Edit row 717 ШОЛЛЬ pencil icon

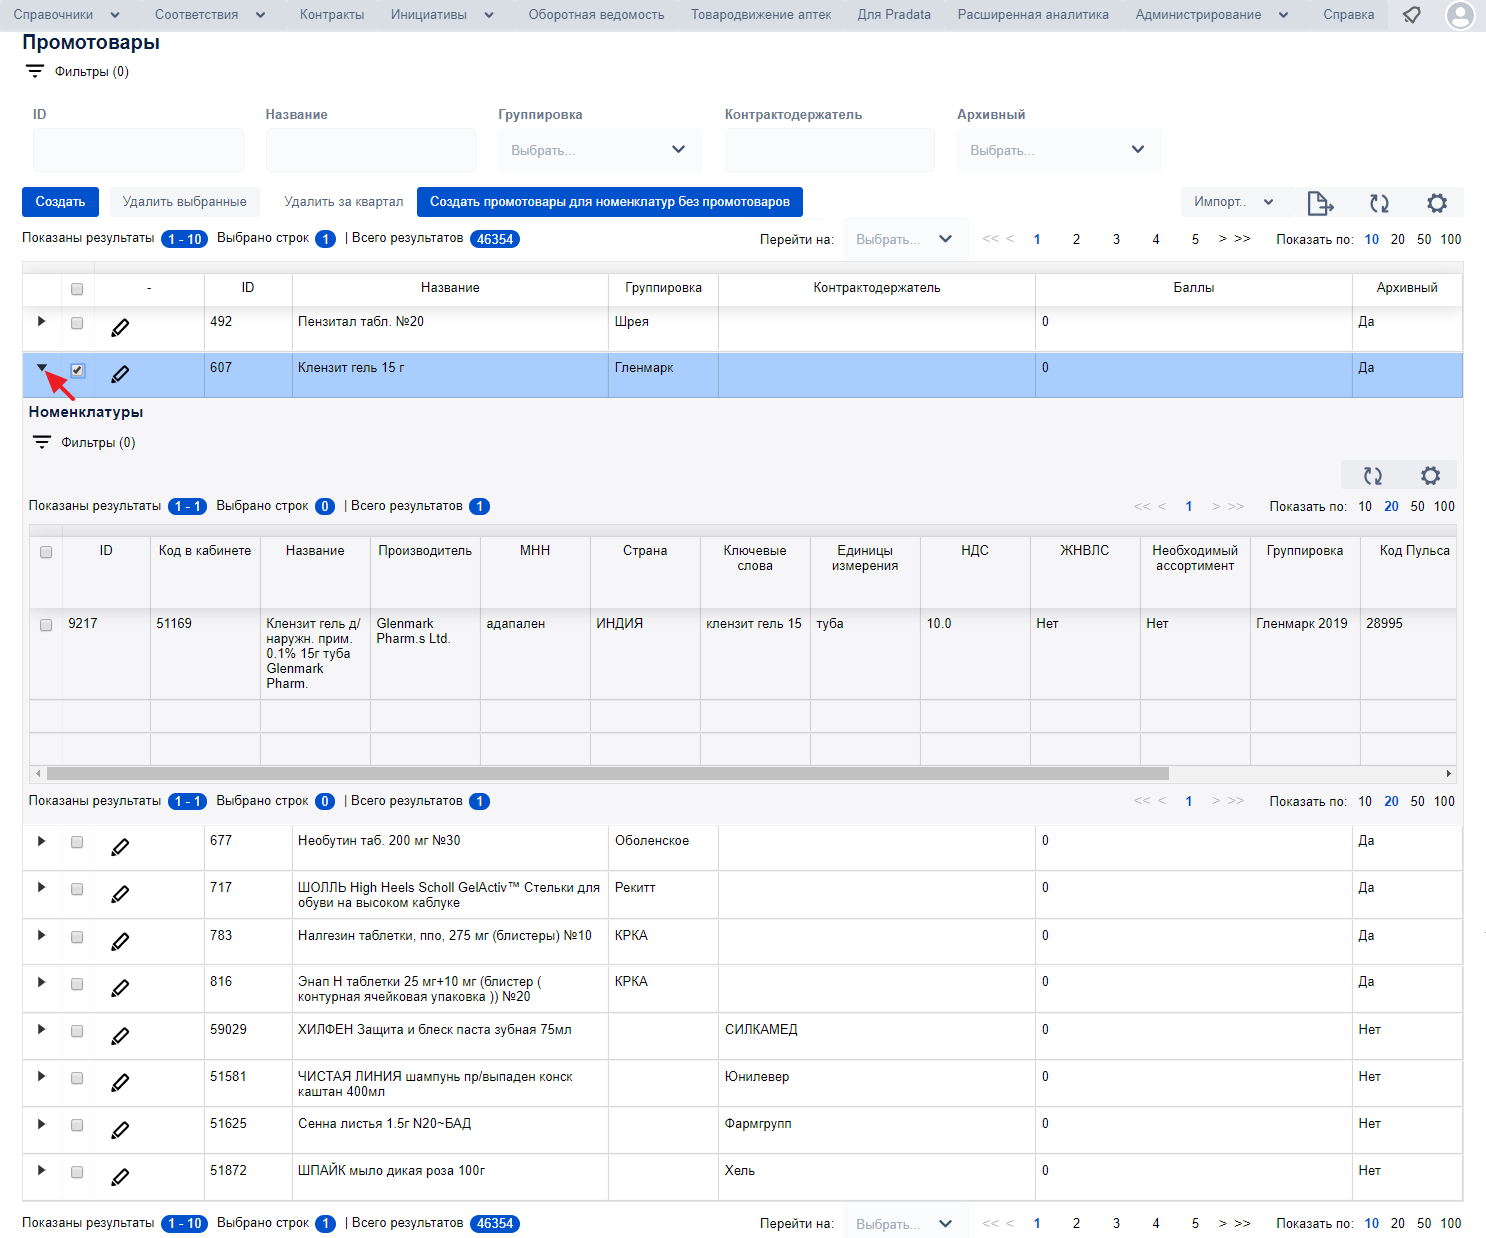(x=120, y=894)
